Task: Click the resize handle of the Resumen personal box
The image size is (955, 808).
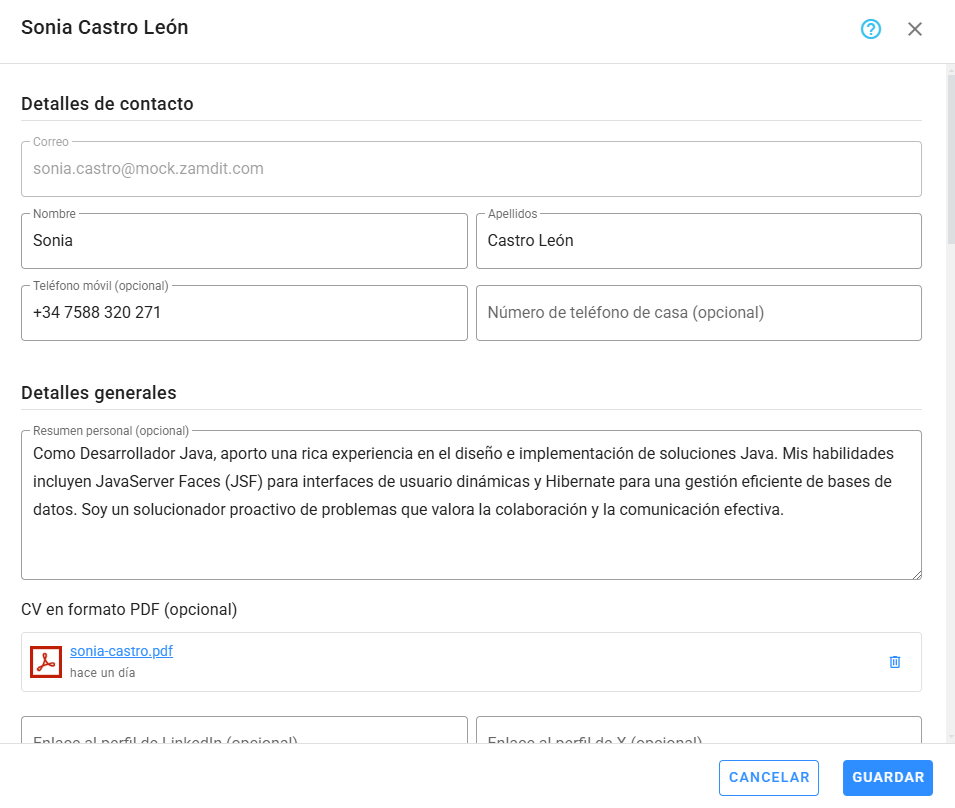Action: click(915, 572)
